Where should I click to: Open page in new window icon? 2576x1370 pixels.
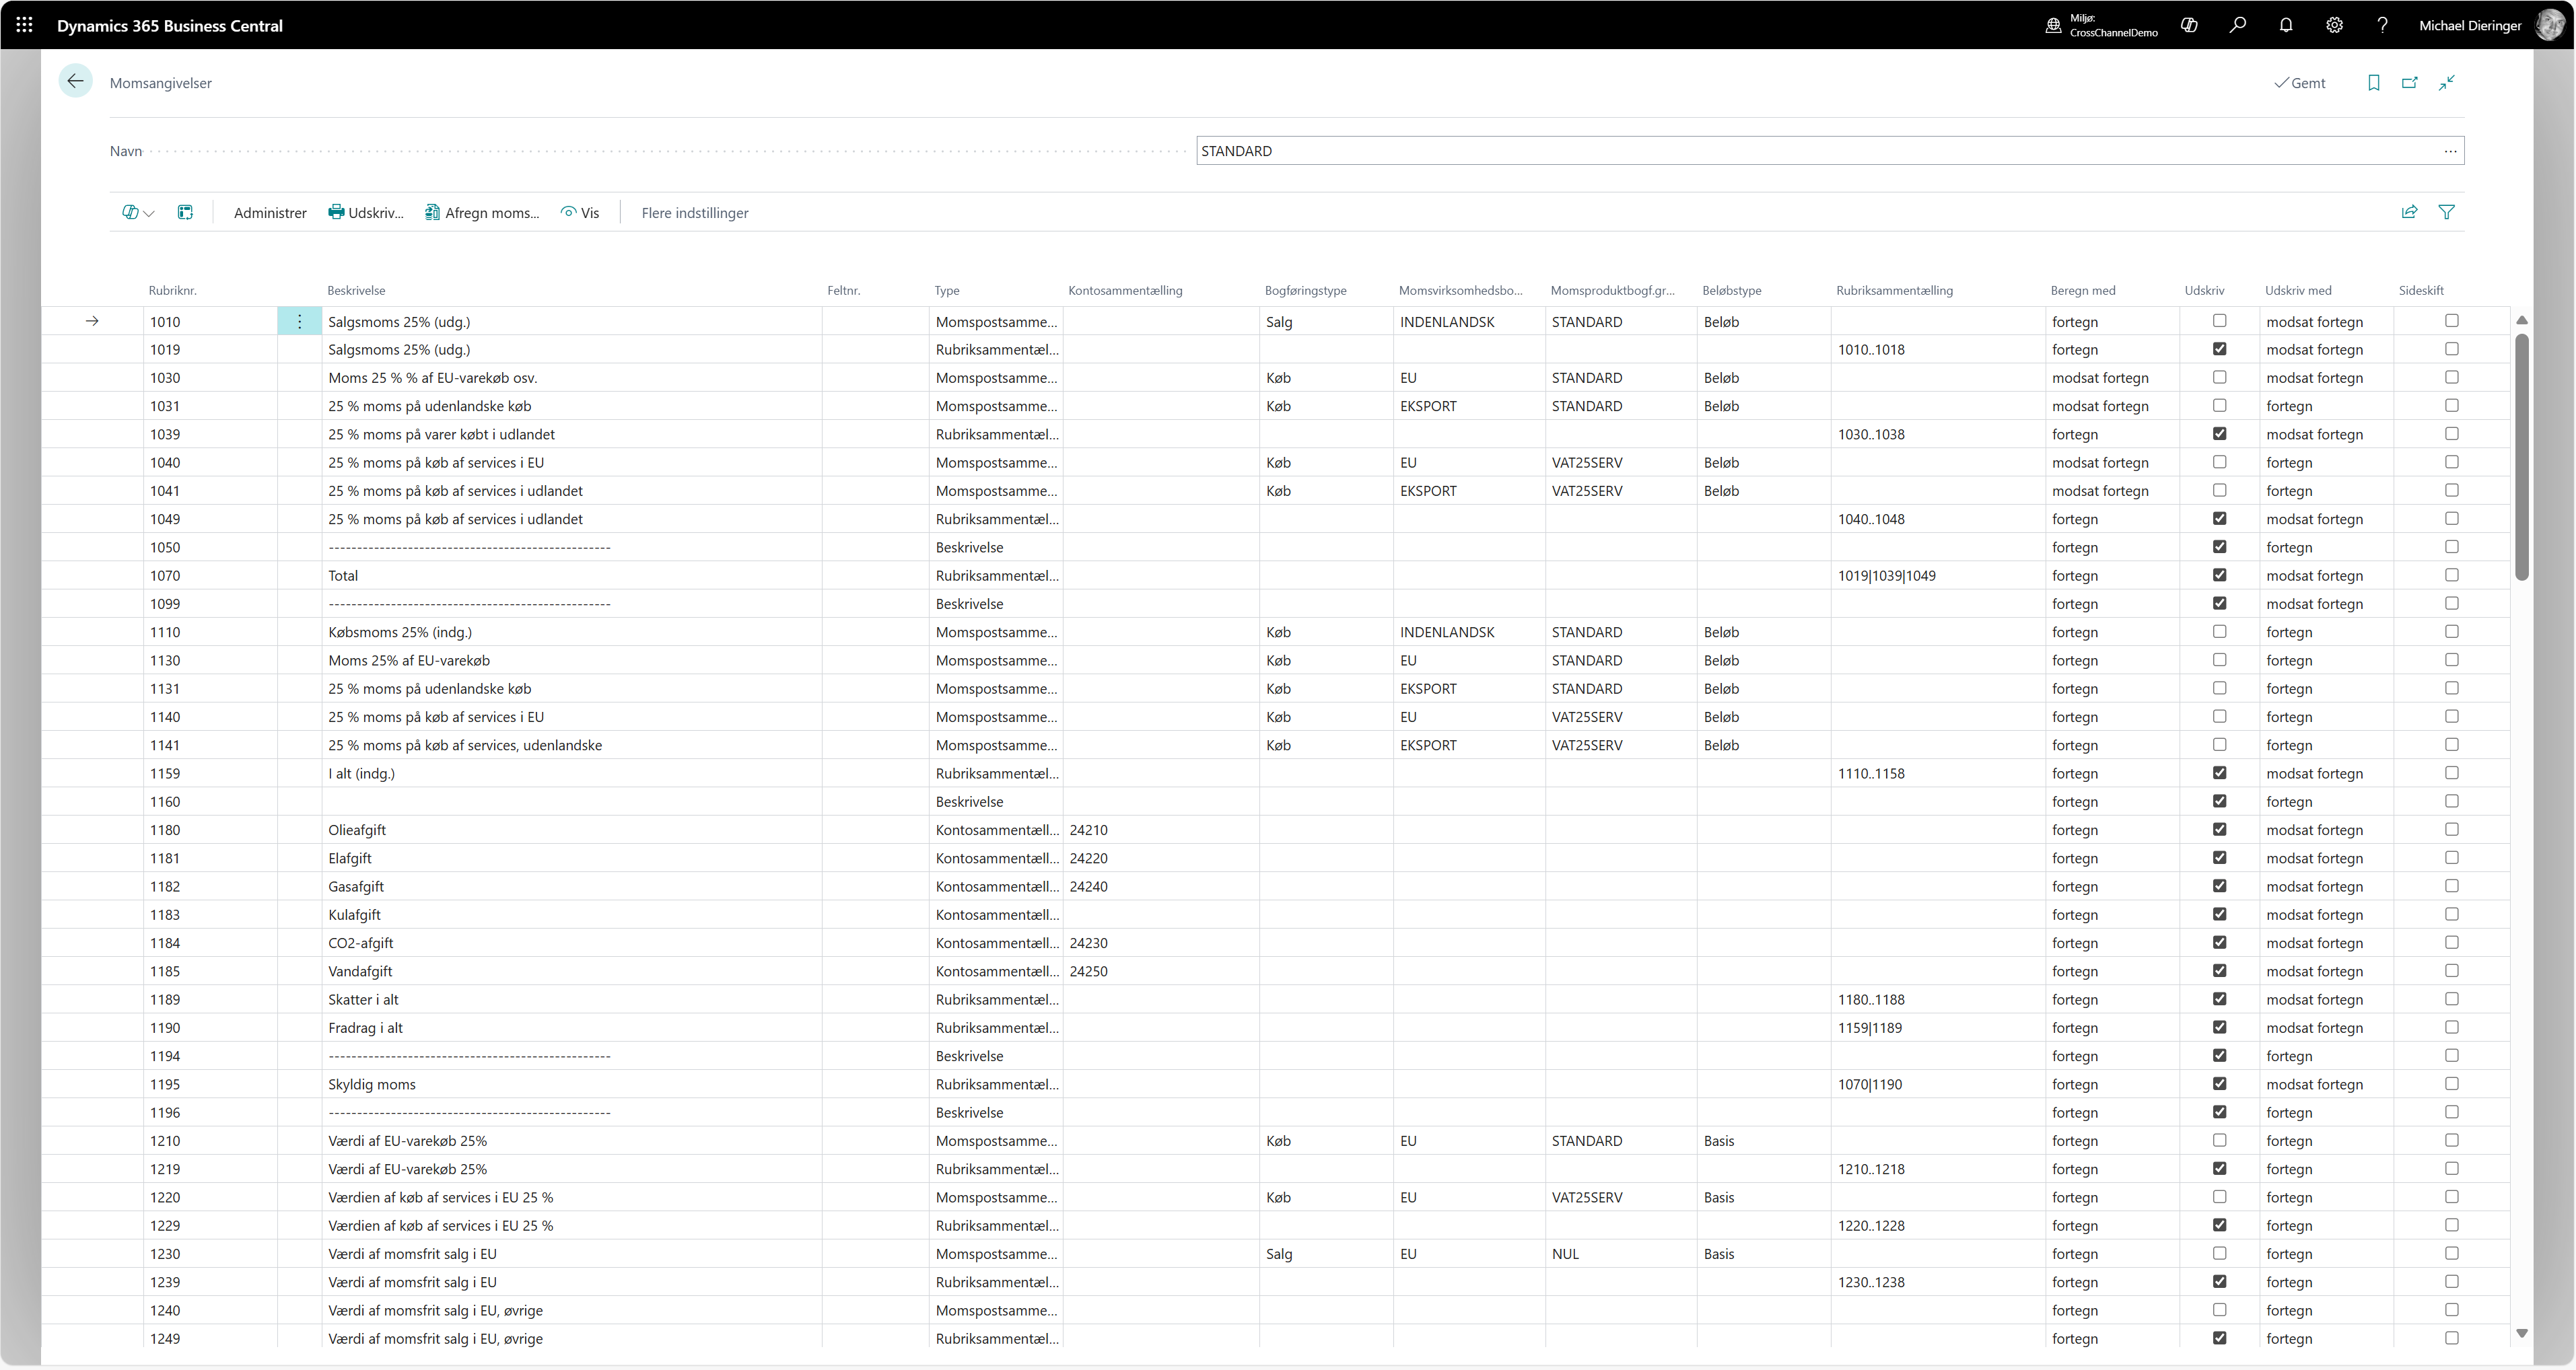click(x=2409, y=83)
